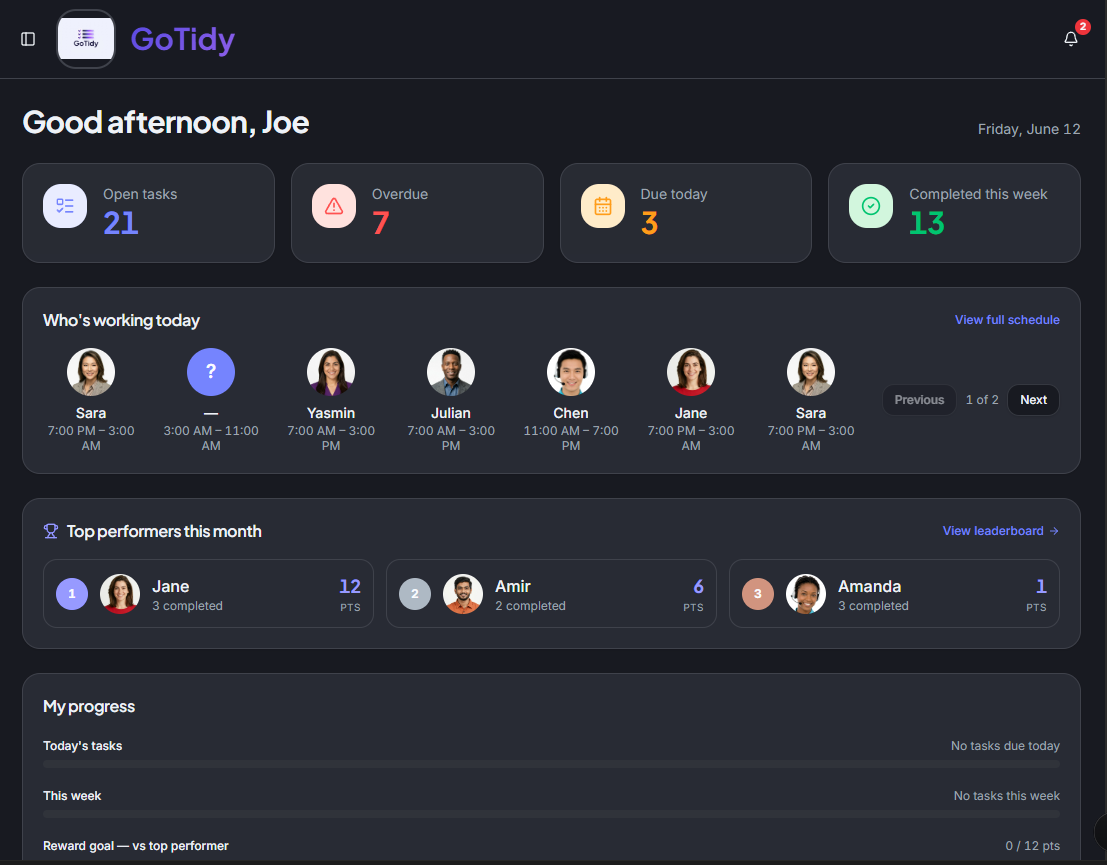Click the Previous page button
This screenshot has height=865, width=1107.
point(919,400)
